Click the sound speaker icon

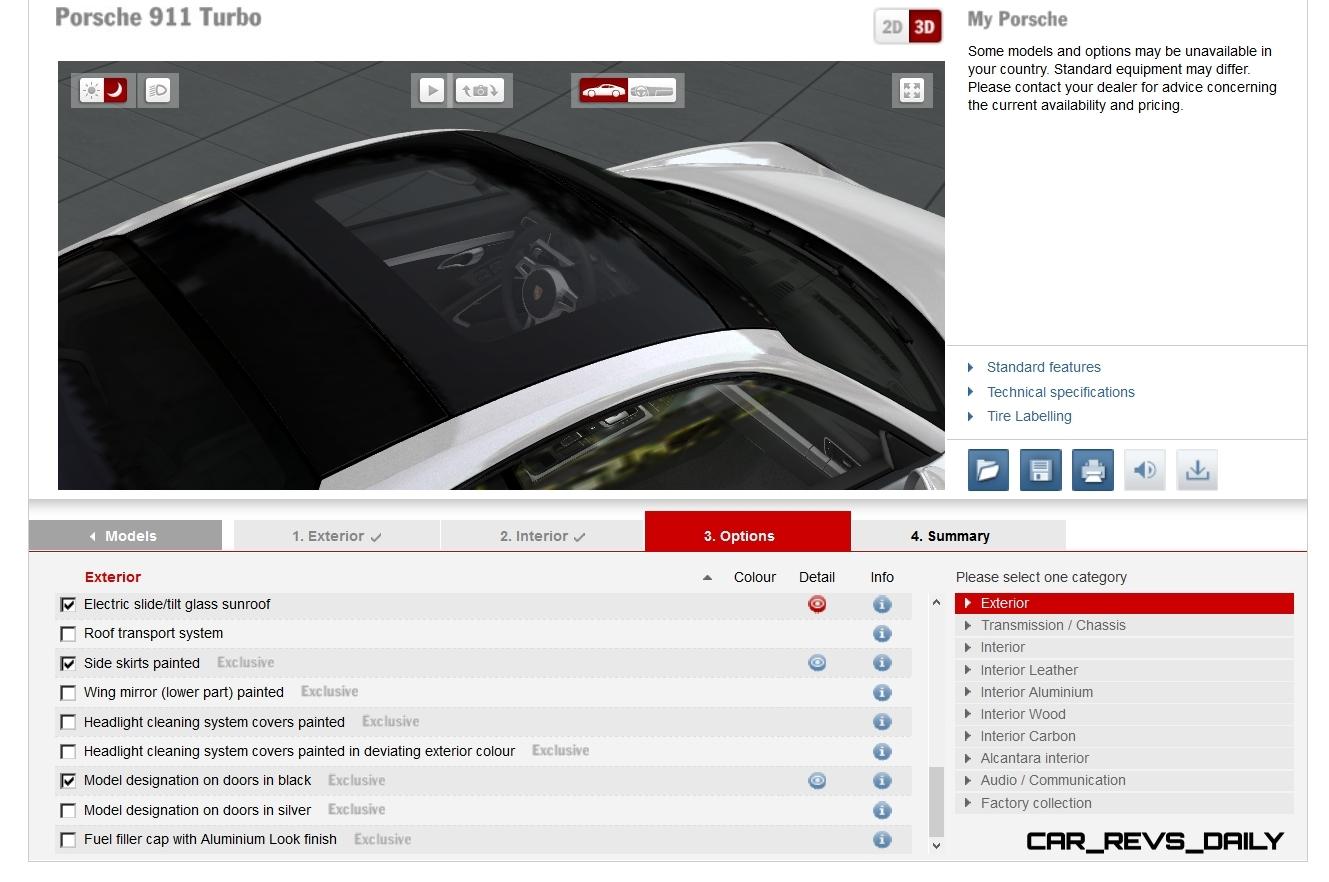pyautogui.click(x=1145, y=470)
